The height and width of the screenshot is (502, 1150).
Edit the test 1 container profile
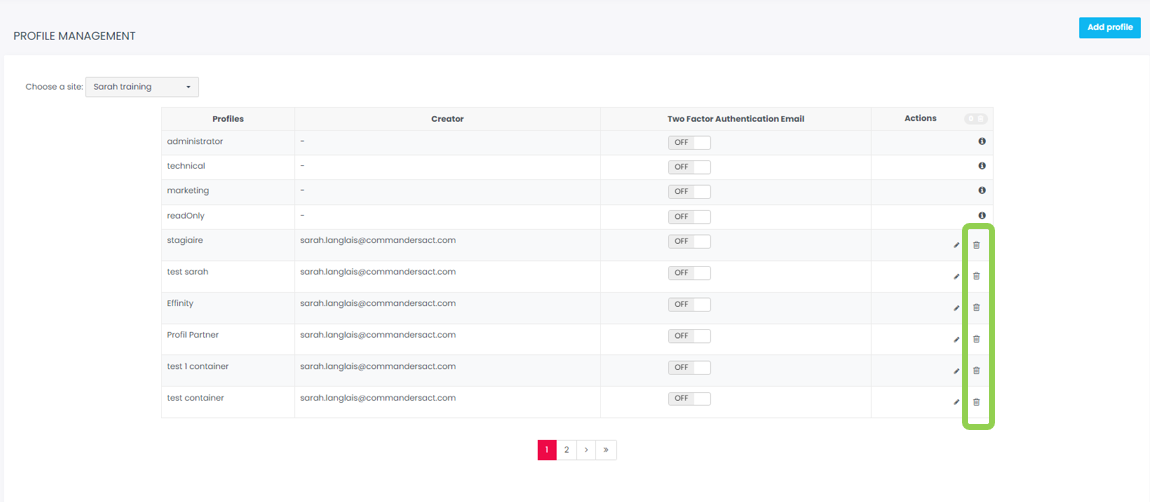[x=956, y=371]
